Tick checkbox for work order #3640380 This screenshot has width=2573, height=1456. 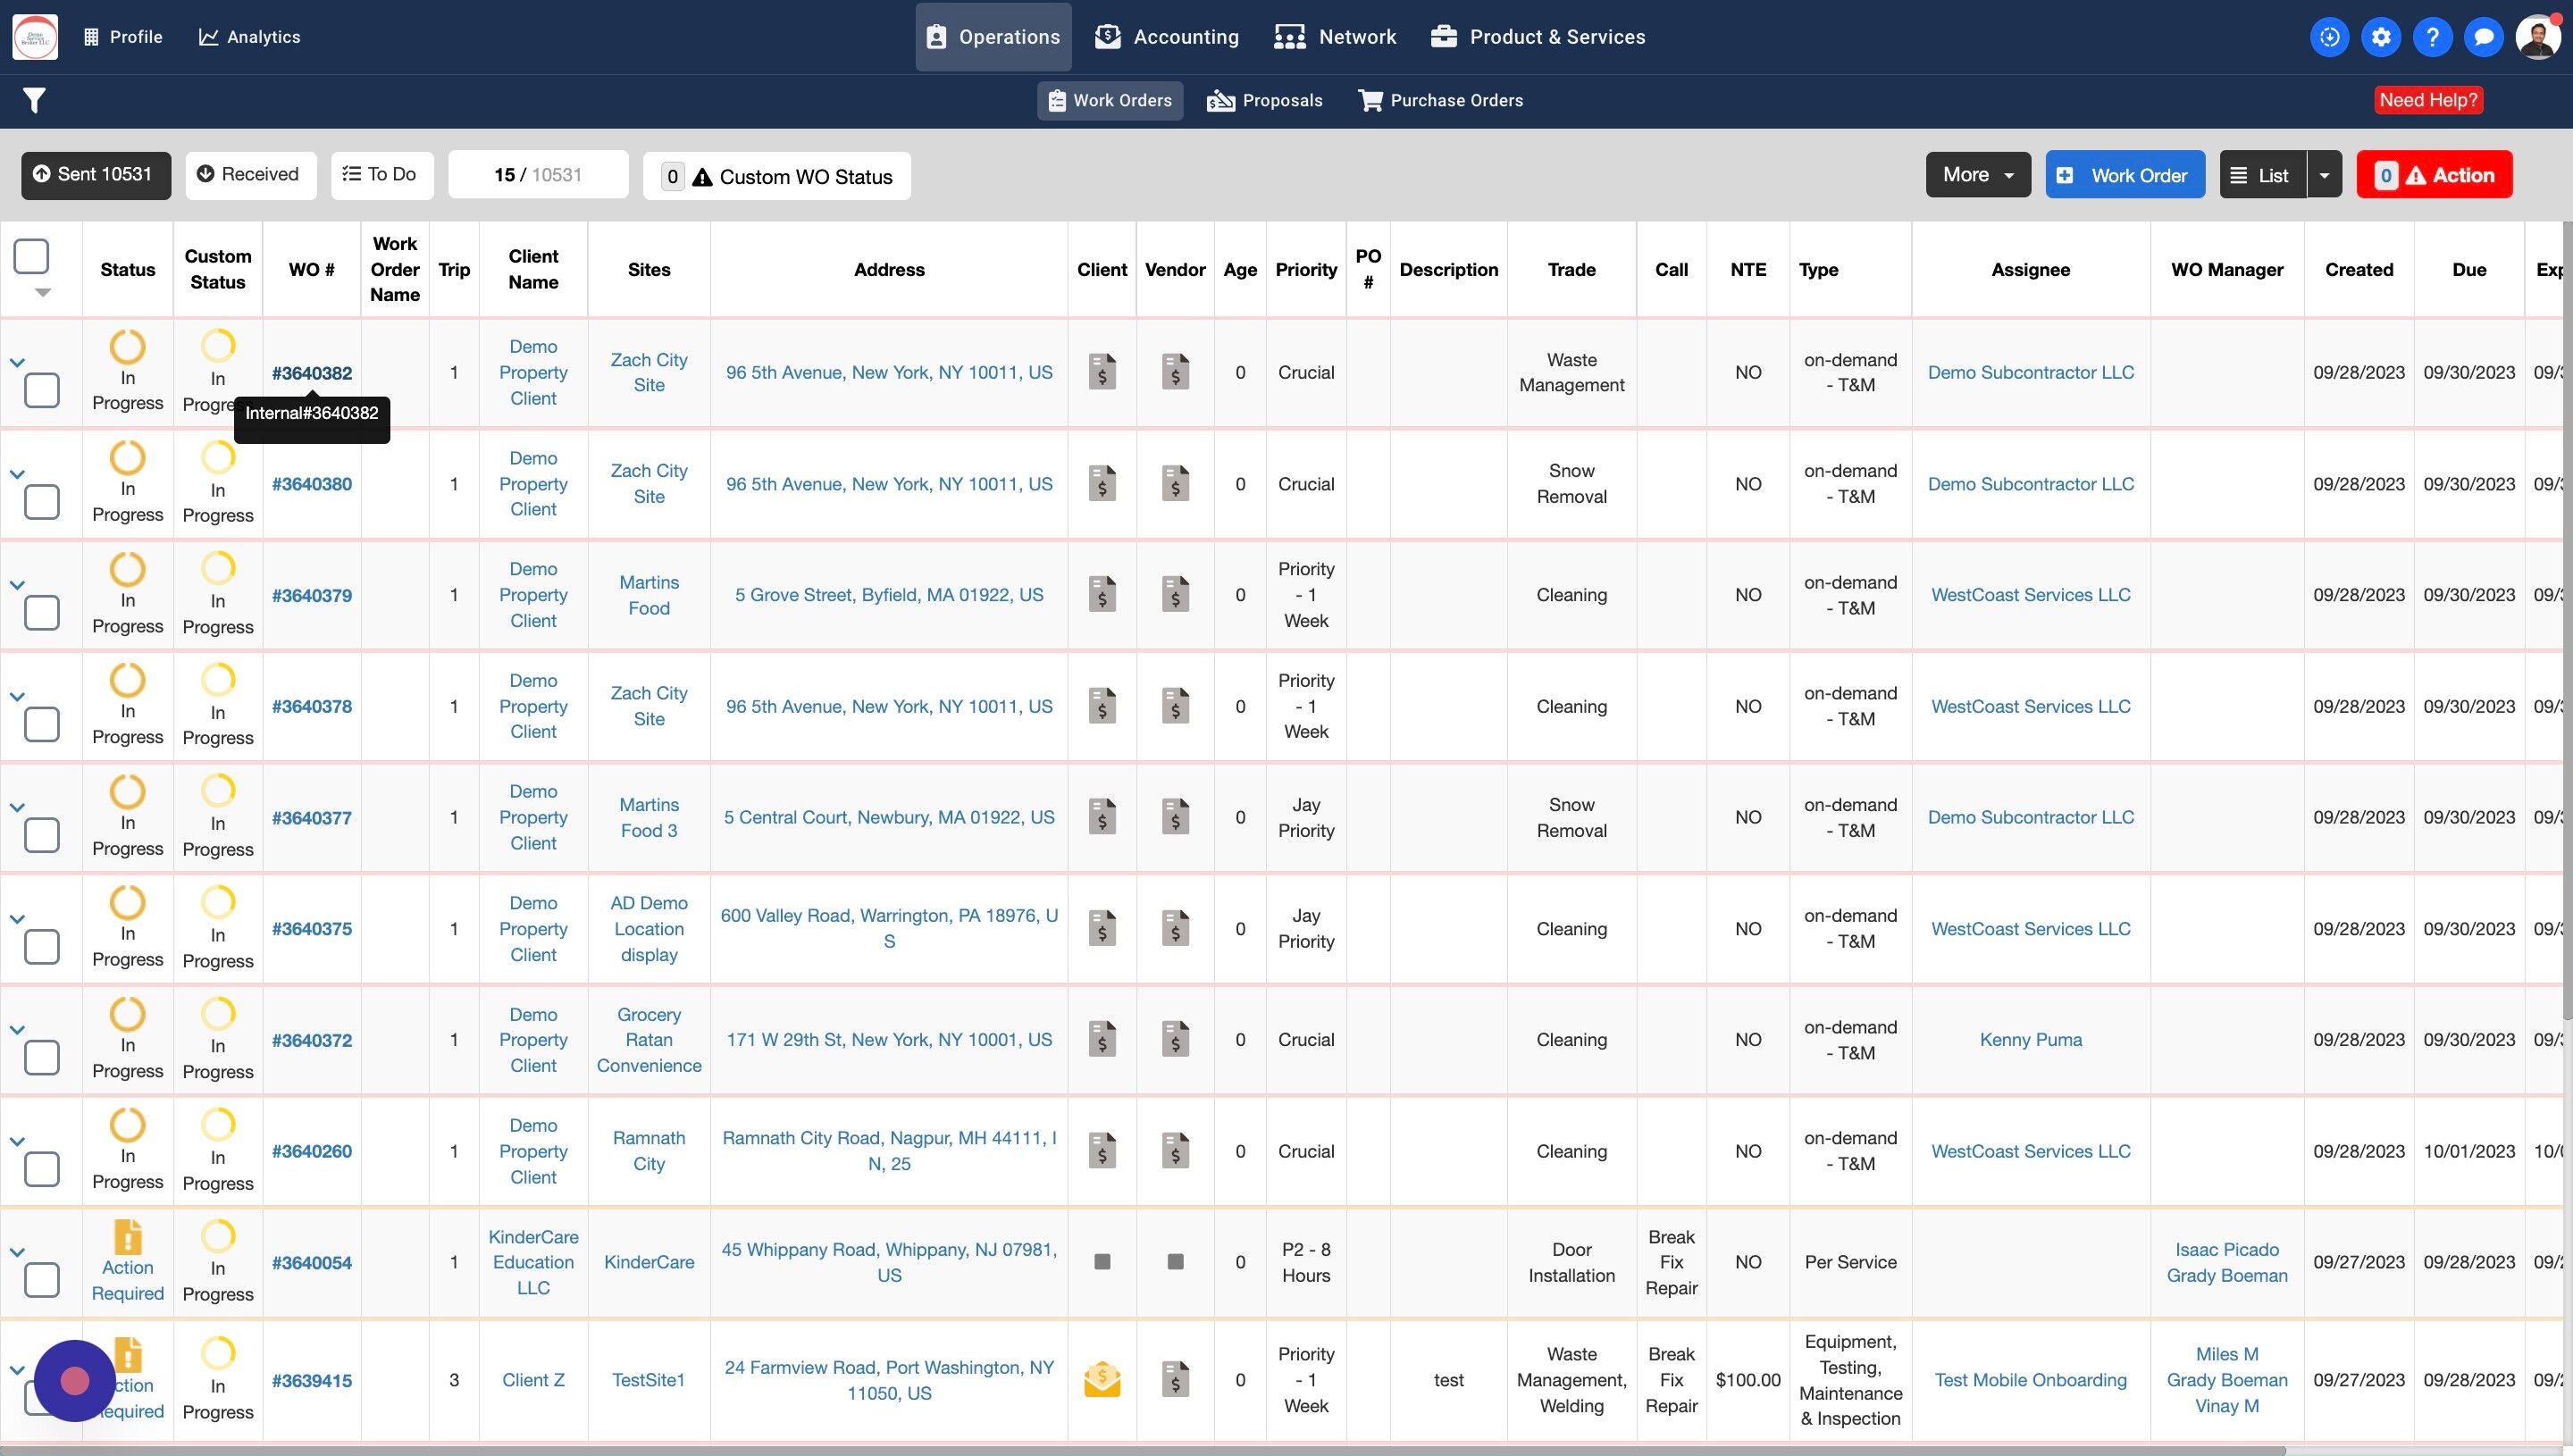41,501
